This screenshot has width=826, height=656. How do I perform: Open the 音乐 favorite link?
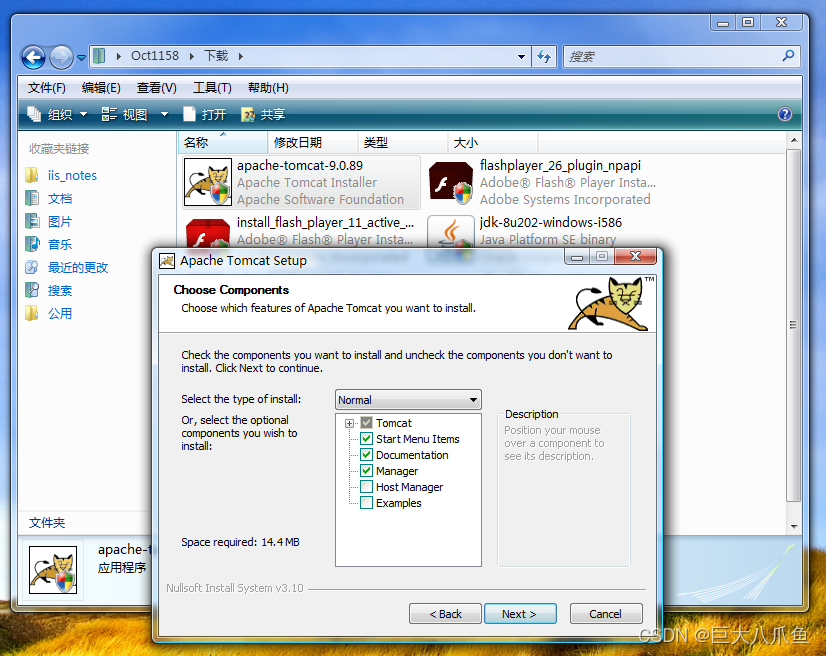[x=60, y=244]
